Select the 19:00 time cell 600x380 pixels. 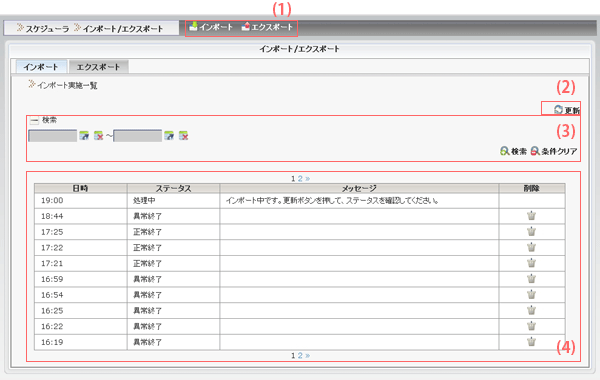(81, 201)
